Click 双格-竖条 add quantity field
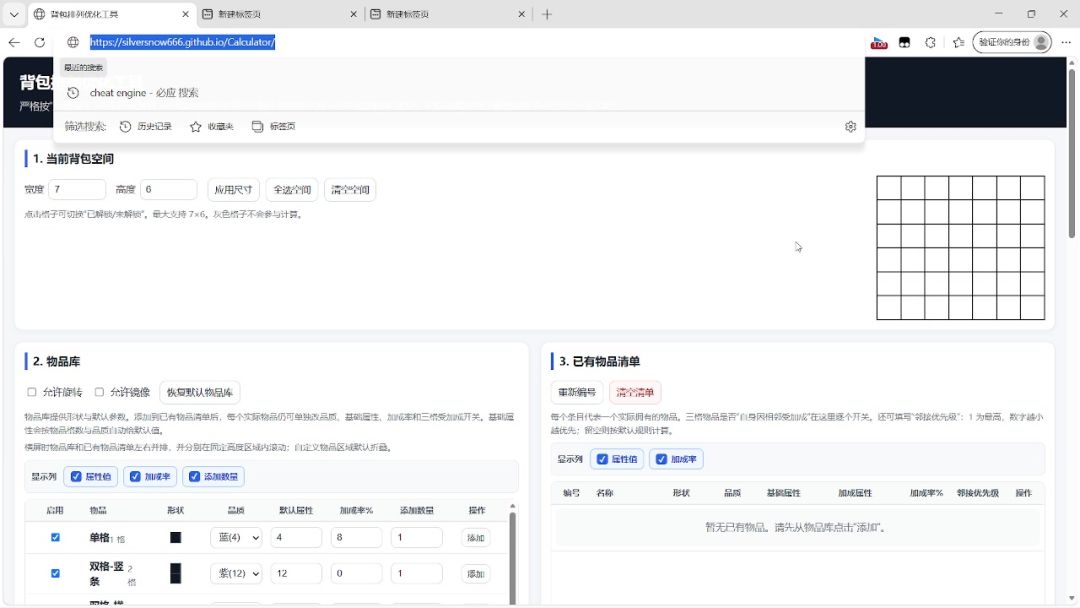Viewport: 1080px width, 608px height. coord(417,573)
